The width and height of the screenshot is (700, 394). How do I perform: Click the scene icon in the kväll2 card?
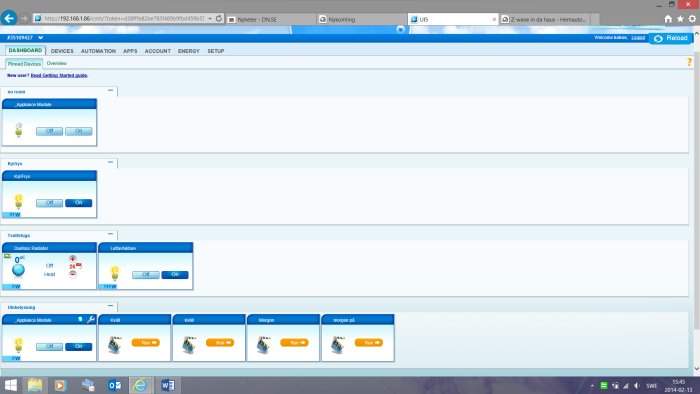189,344
